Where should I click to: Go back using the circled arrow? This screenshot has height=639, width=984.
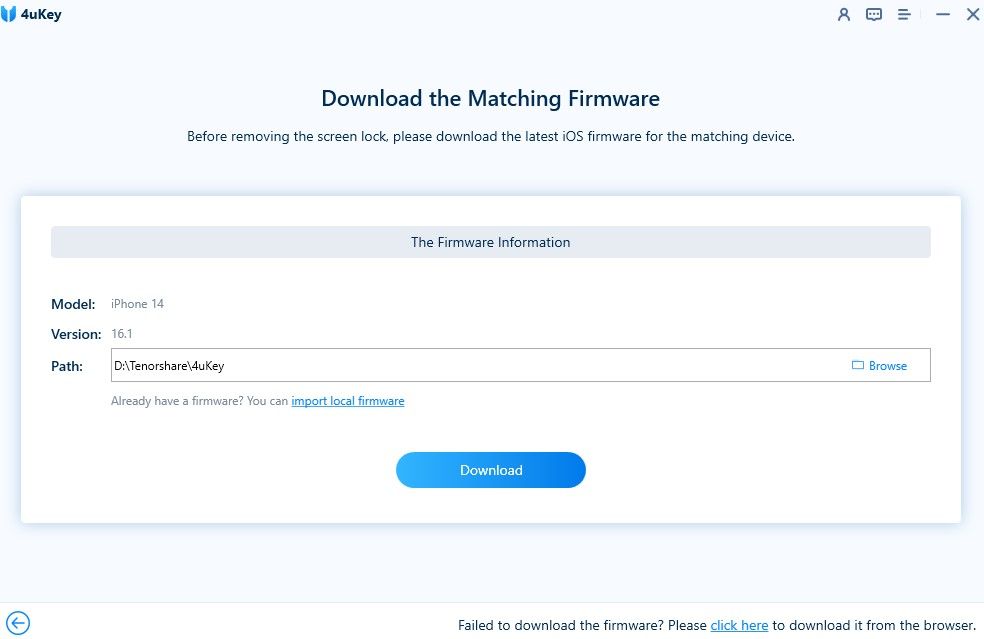pos(18,622)
